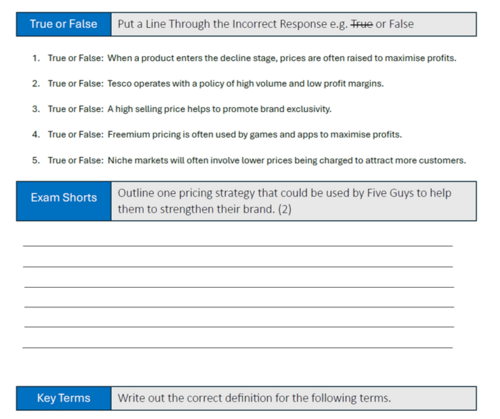500x419 pixels.
Task: Click the Niche markets statement
Action: (287, 160)
